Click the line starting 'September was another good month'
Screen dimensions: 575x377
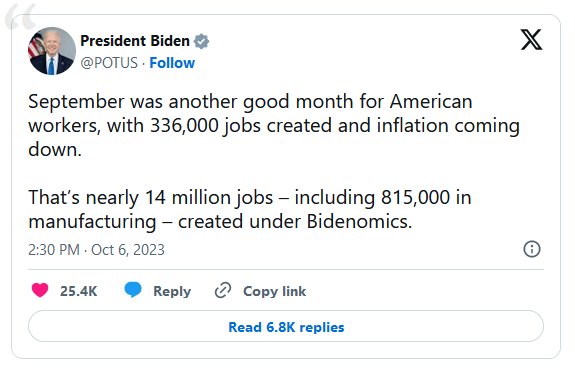[x=250, y=102]
